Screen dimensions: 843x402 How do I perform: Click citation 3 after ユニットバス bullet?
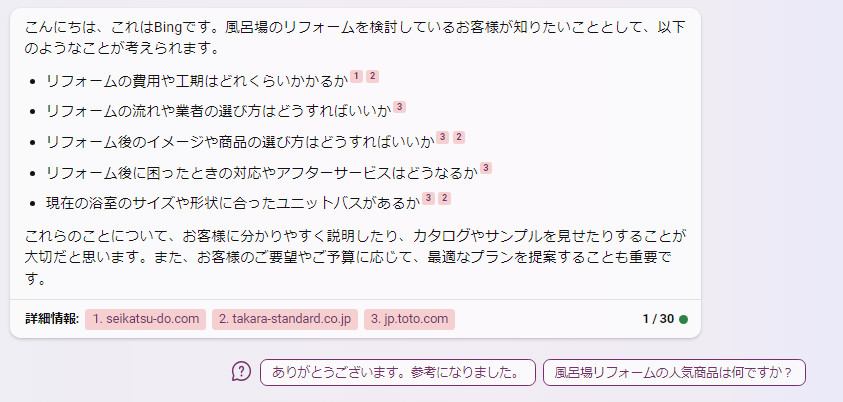tap(428, 199)
